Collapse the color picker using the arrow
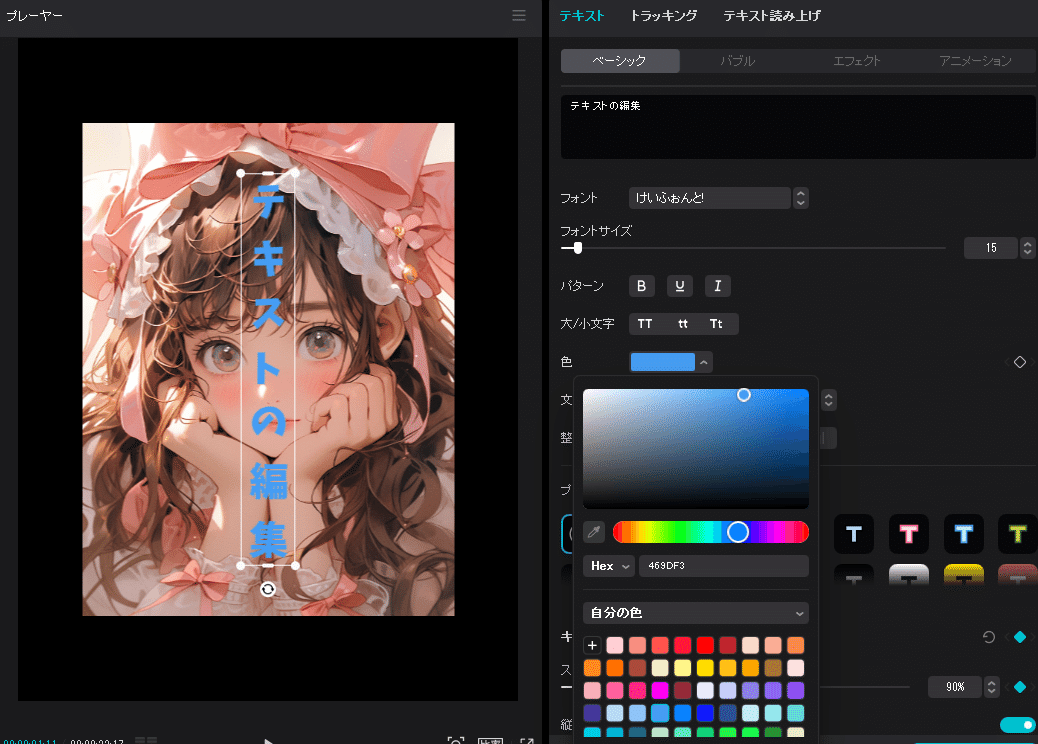 [704, 362]
